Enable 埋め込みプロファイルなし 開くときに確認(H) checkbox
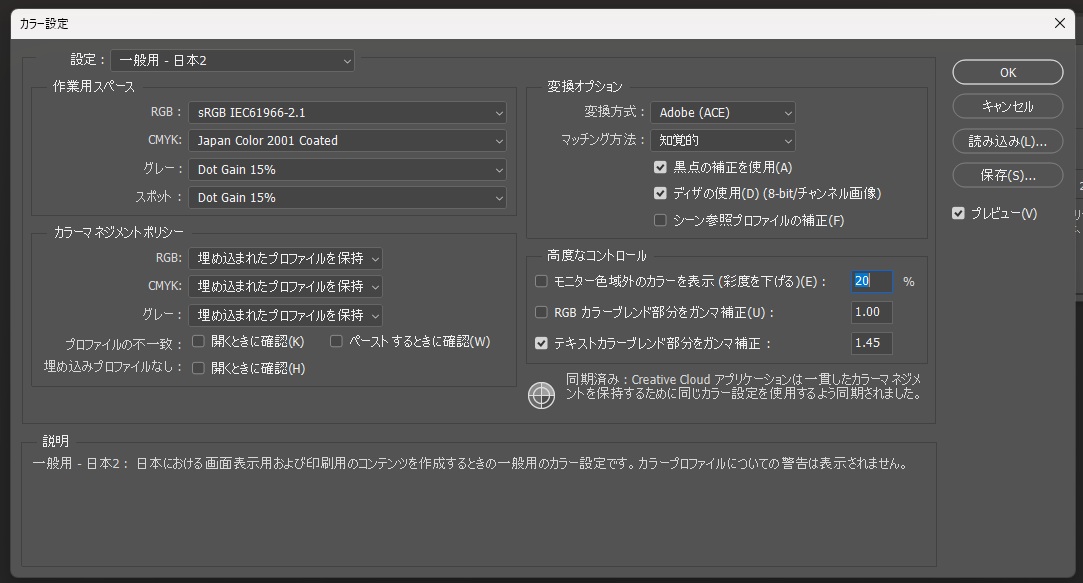The width and height of the screenshot is (1083, 583). coord(198,368)
